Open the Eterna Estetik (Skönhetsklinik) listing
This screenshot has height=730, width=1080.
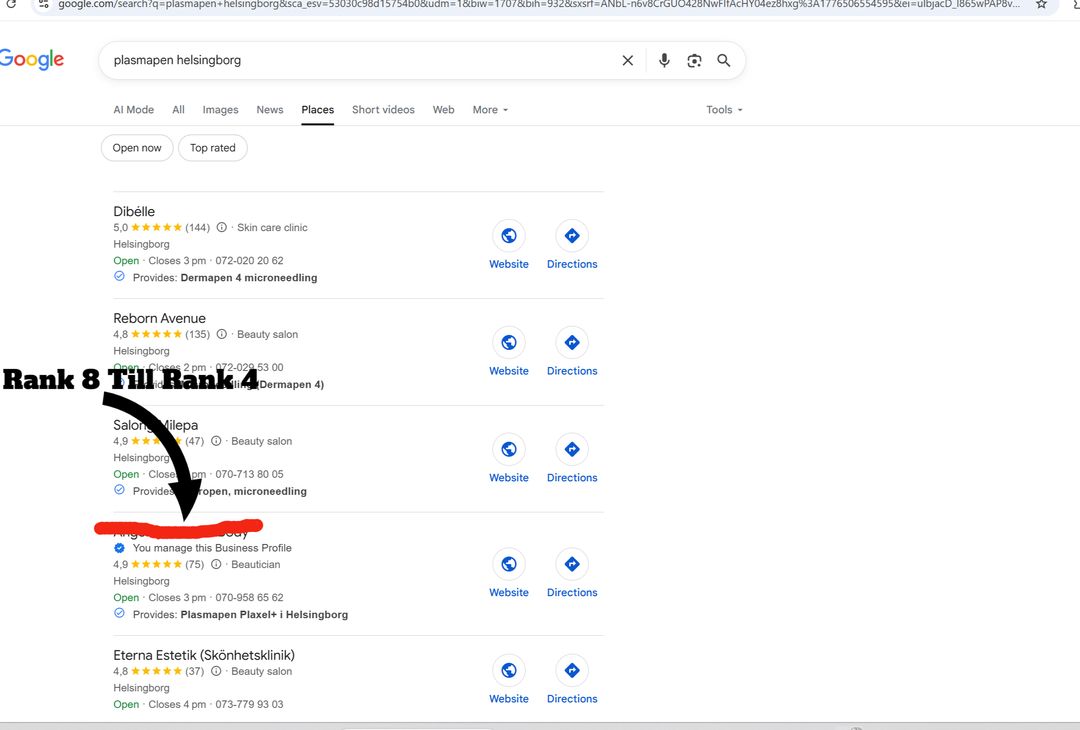[204, 655]
